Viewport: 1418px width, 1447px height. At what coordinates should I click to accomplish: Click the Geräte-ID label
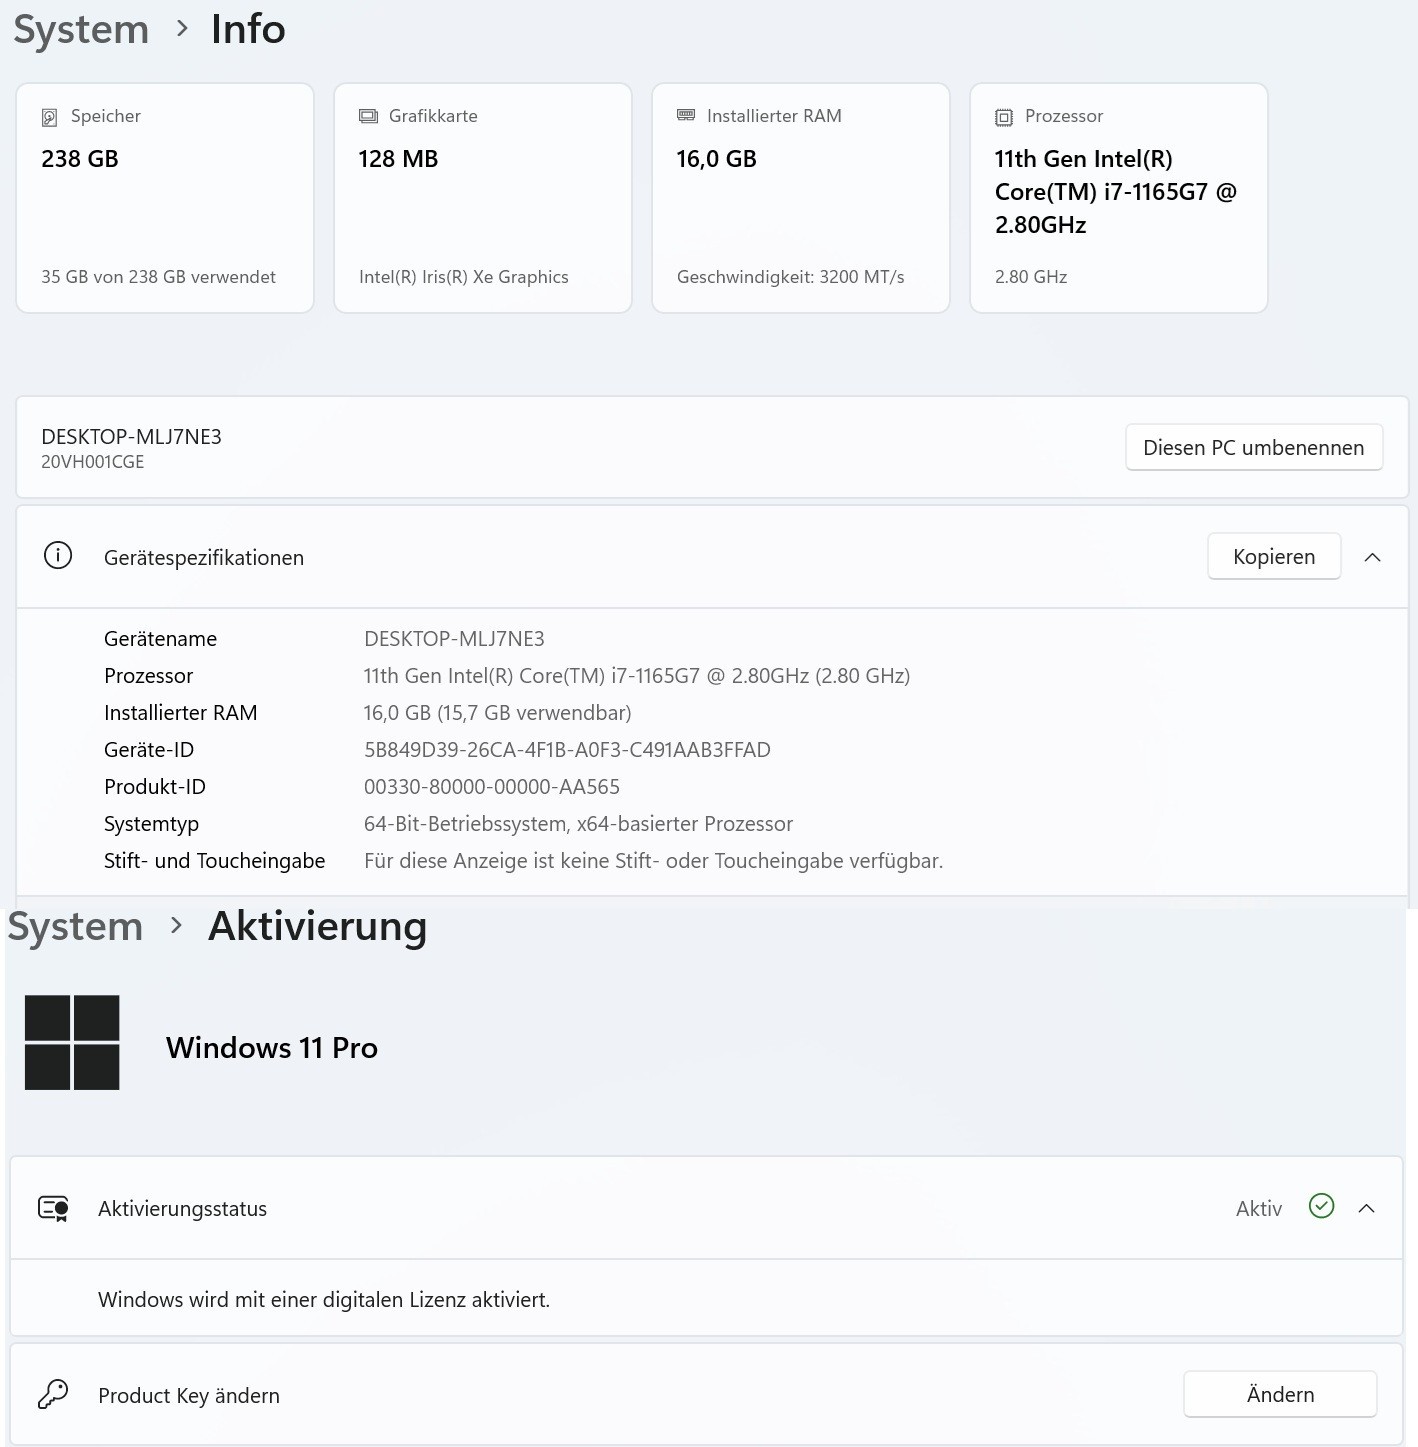click(x=149, y=749)
